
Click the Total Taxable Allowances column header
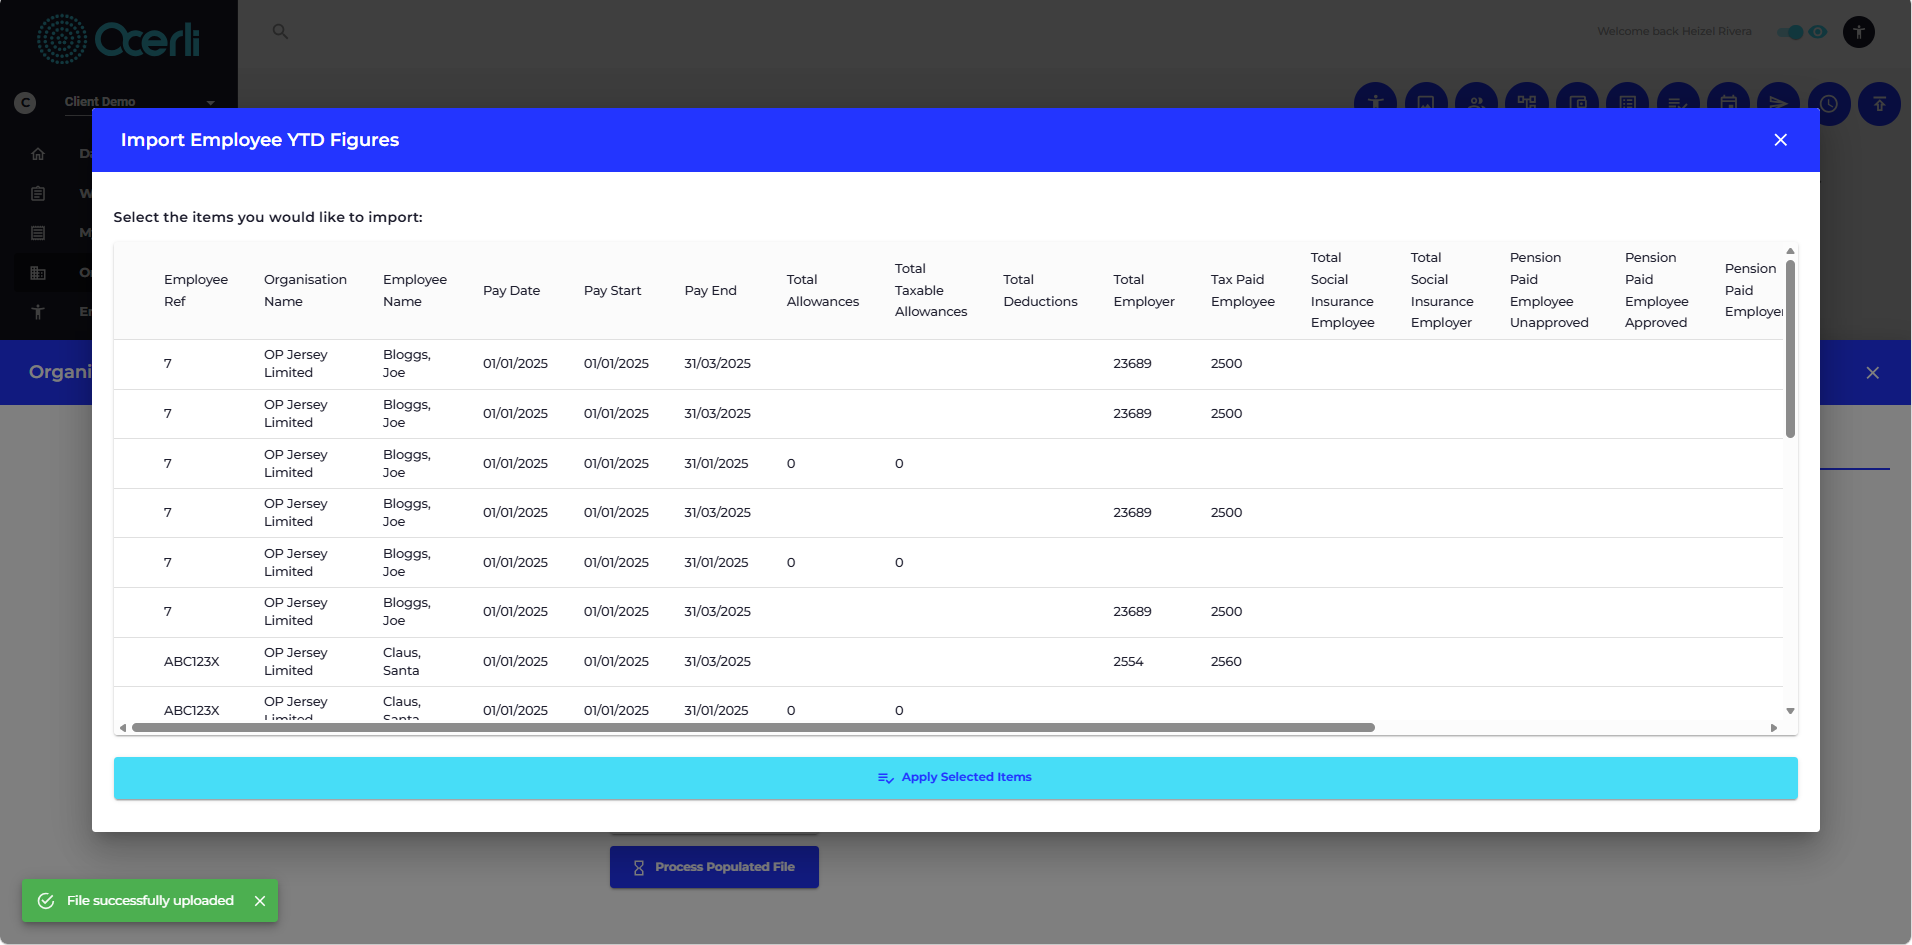(931, 291)
